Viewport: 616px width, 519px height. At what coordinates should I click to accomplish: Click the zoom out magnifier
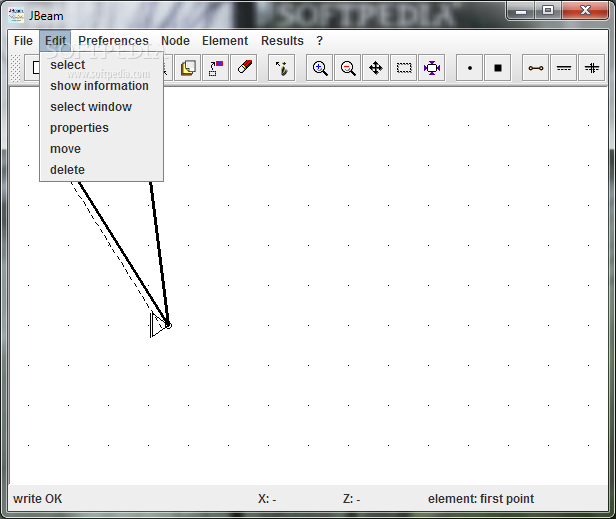[348, 68]
